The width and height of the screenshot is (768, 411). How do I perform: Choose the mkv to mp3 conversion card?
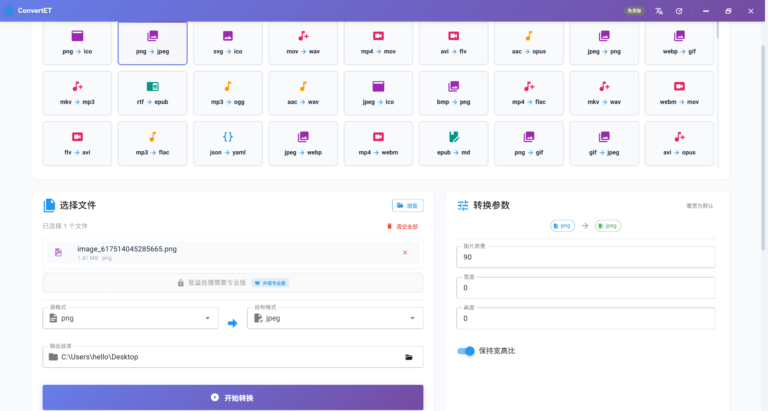(x=77, y=93)
